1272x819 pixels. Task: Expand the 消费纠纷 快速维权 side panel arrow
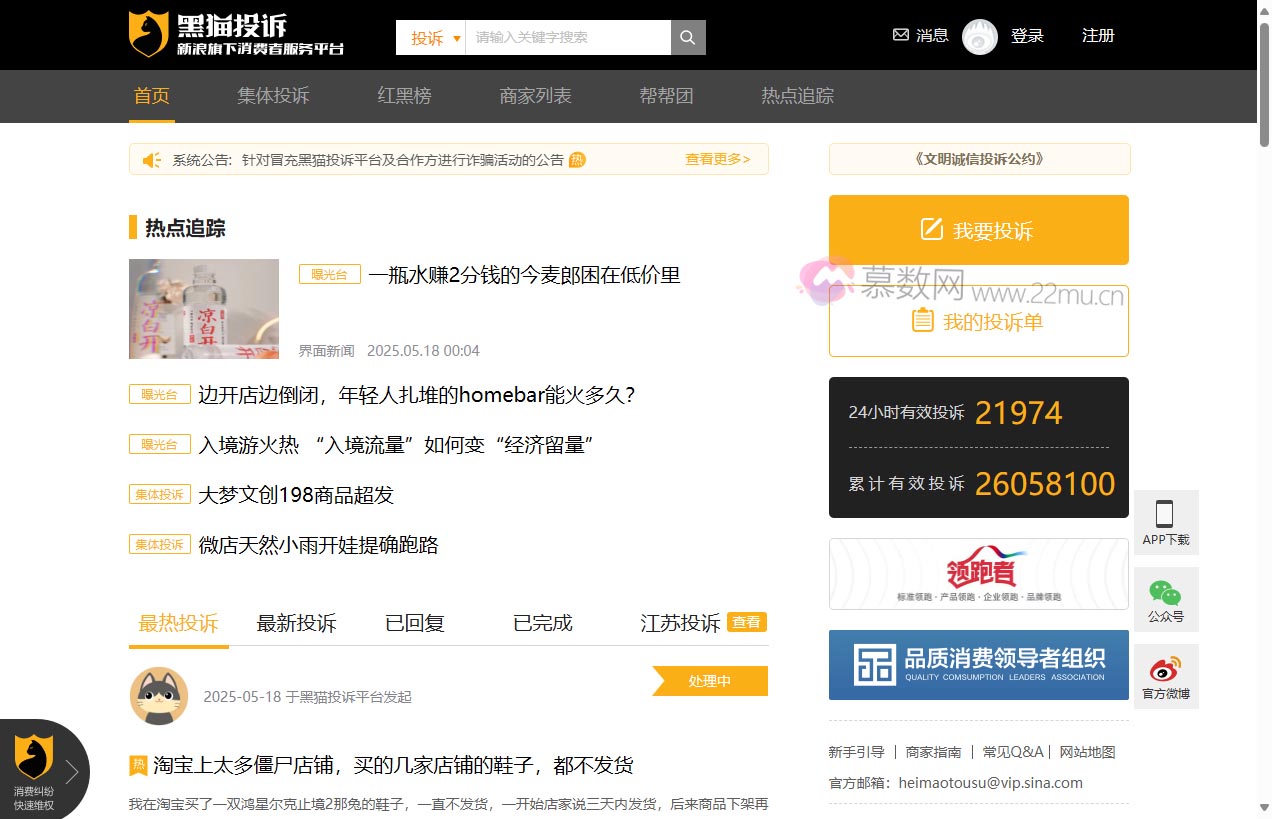72,771
